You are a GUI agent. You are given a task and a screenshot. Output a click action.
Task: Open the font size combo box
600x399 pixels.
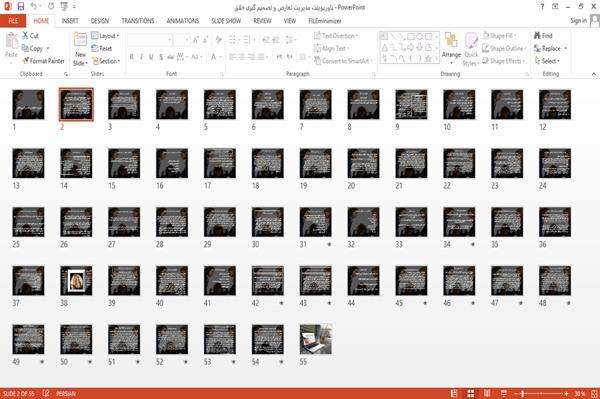tap(181, 40)
